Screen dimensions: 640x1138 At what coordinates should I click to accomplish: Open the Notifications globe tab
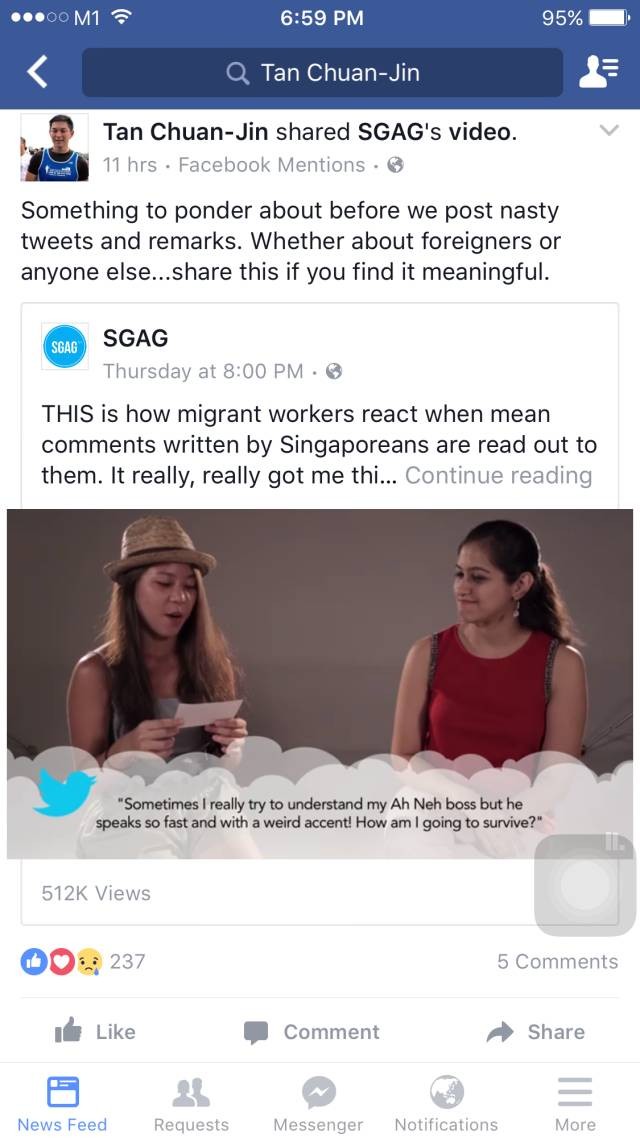click(446, 1102)
